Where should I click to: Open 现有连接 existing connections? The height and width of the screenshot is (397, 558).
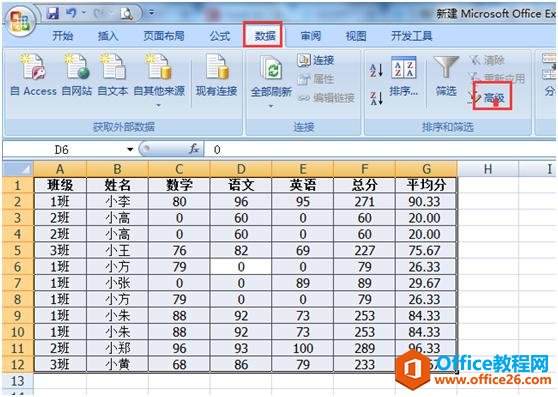(x=216, y=75)
